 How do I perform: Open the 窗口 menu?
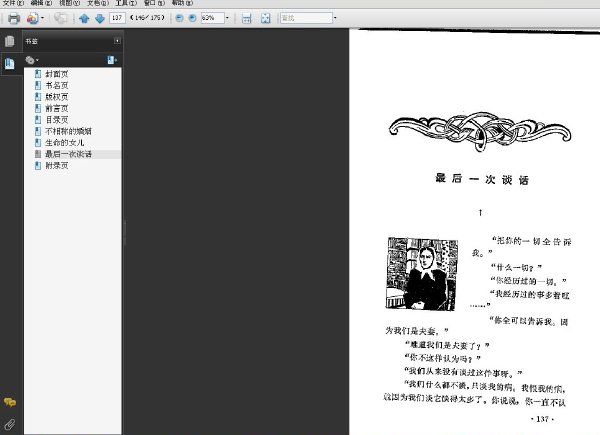click(154, 3)
